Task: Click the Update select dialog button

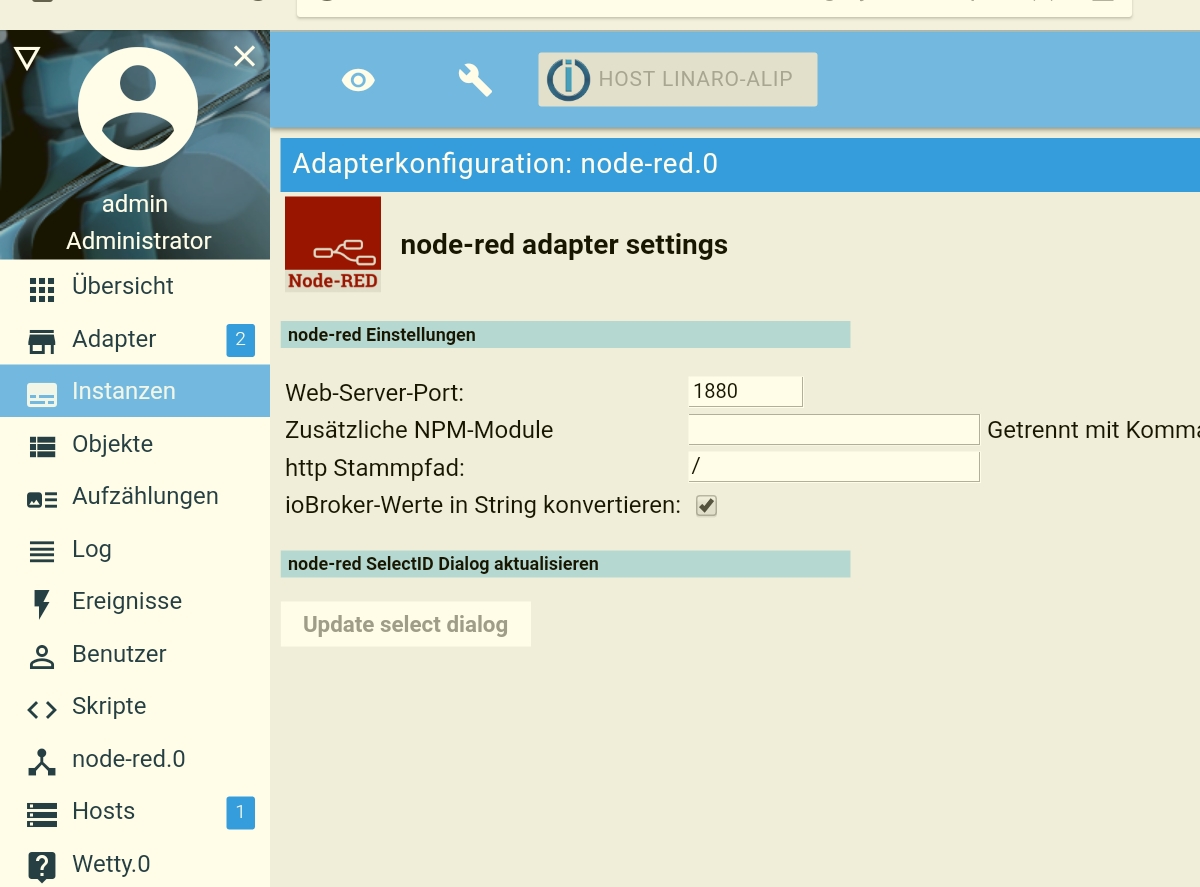Action: tap(406, 625)
